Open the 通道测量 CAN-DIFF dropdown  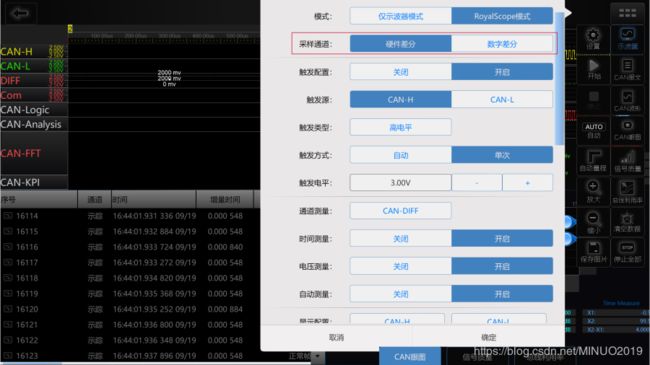pos(400,211)
